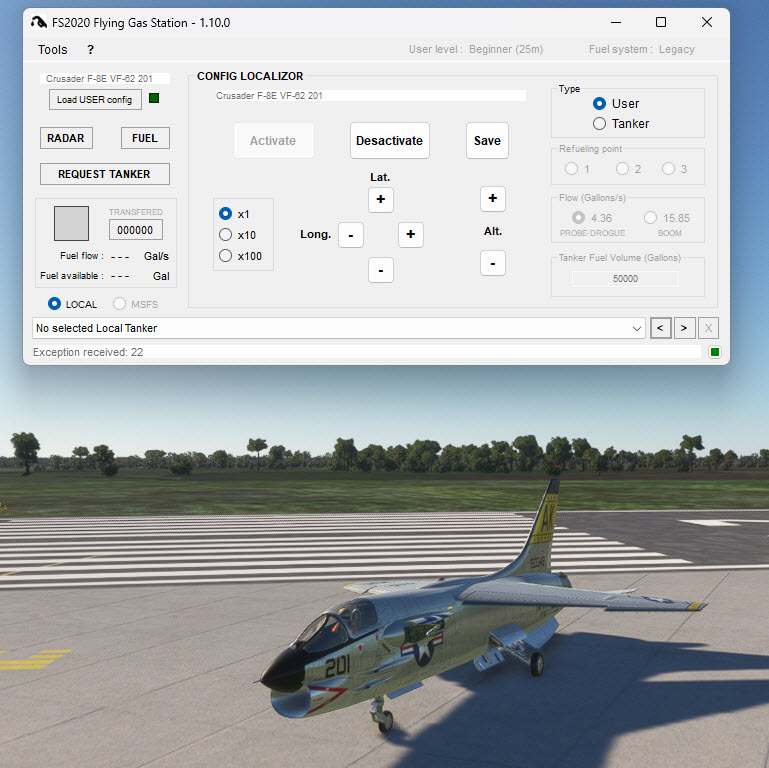This screenshot has width=769, height=768.
Task: Click previous tanker < button
Action: [x=660, y=328]
